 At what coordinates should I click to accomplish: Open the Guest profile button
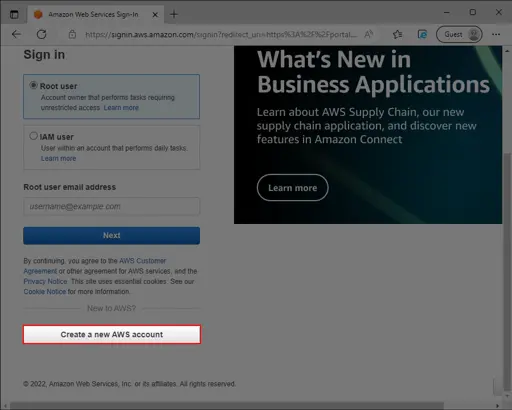click(x=459, y=34)
